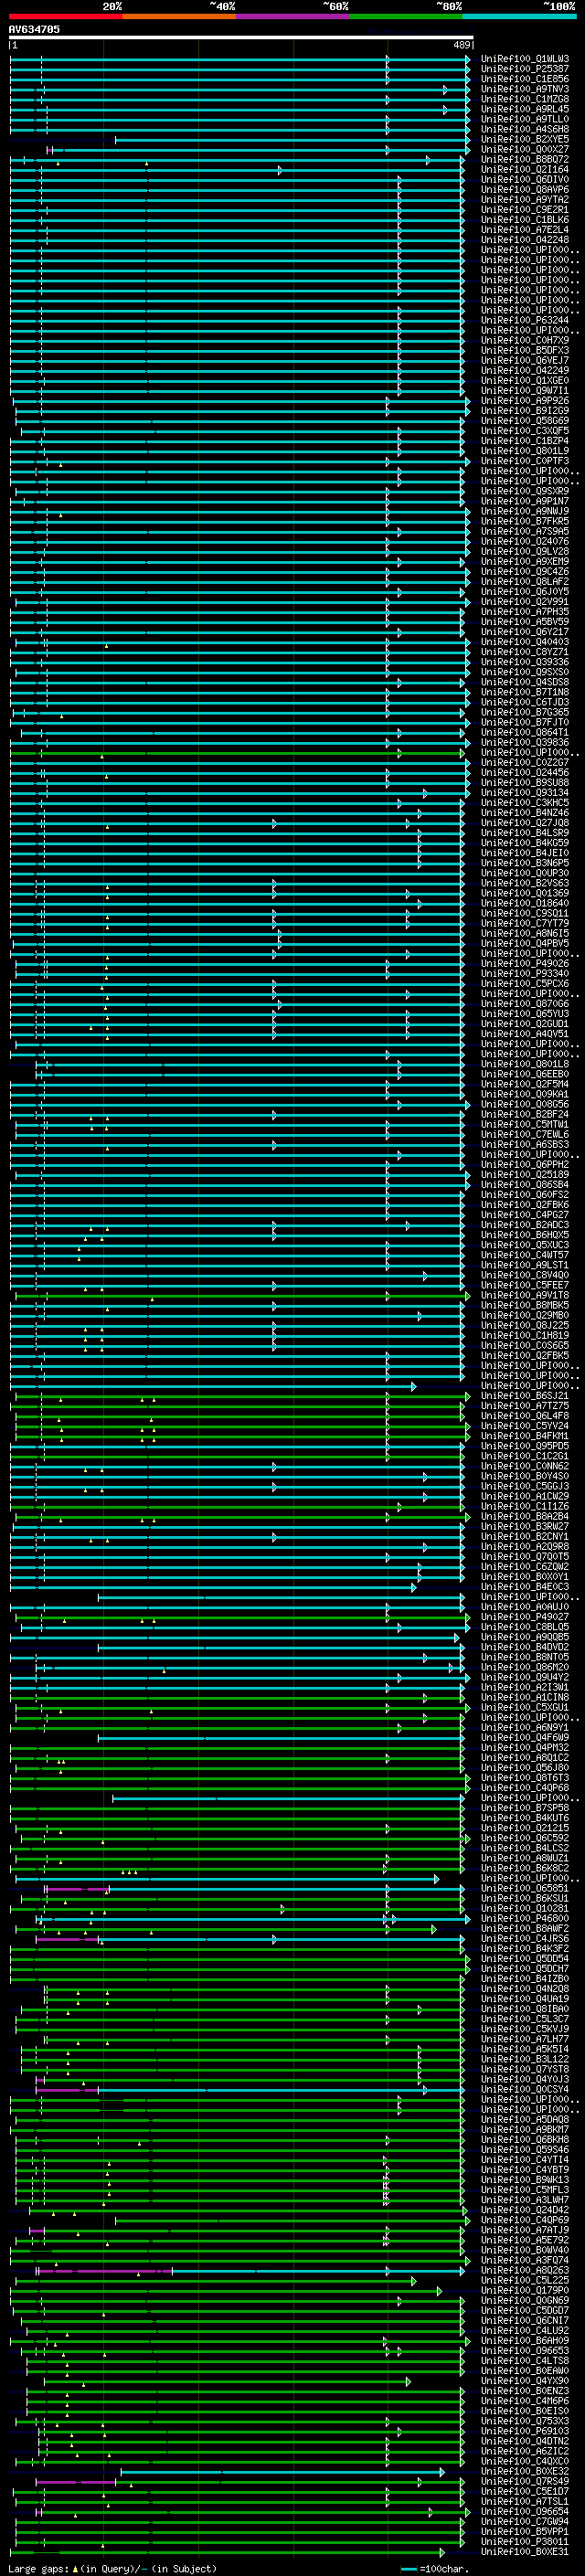This screenshot has width=585, height=2576.
Task: Click the orange ~40% identity legend segment
Action: tap(179, 17)
